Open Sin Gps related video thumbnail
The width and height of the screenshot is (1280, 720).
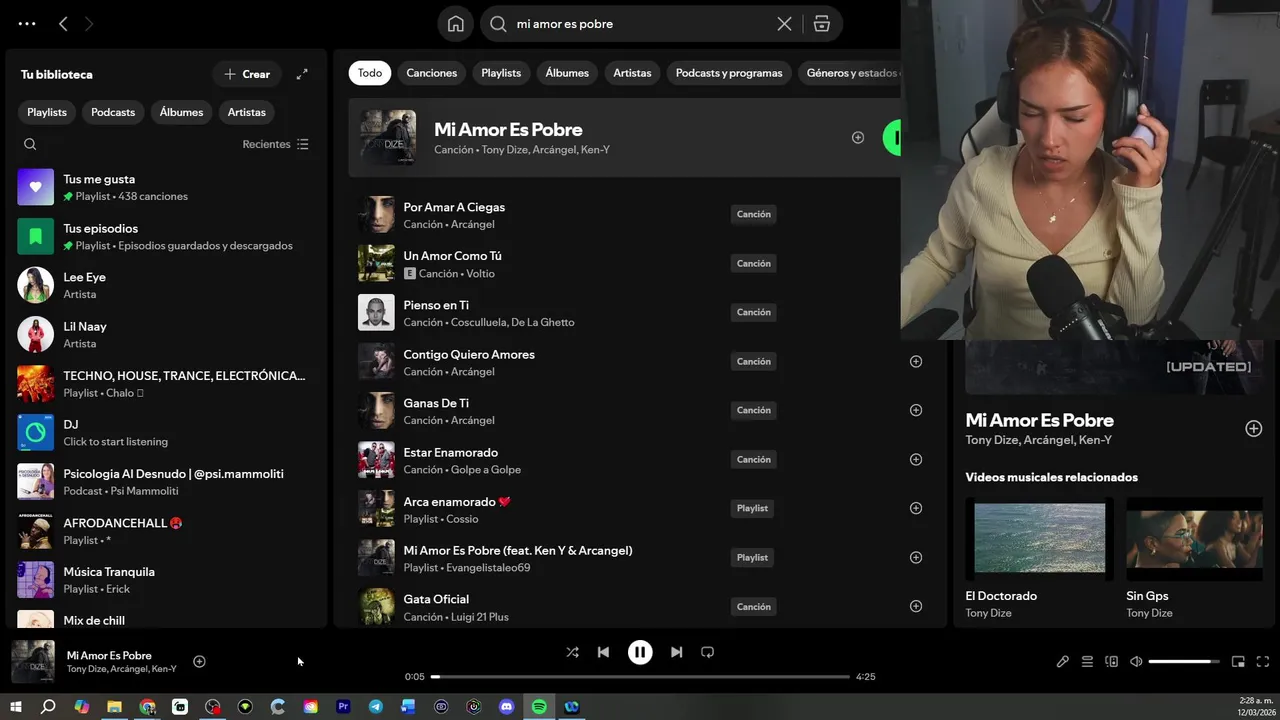point(1194,538)
